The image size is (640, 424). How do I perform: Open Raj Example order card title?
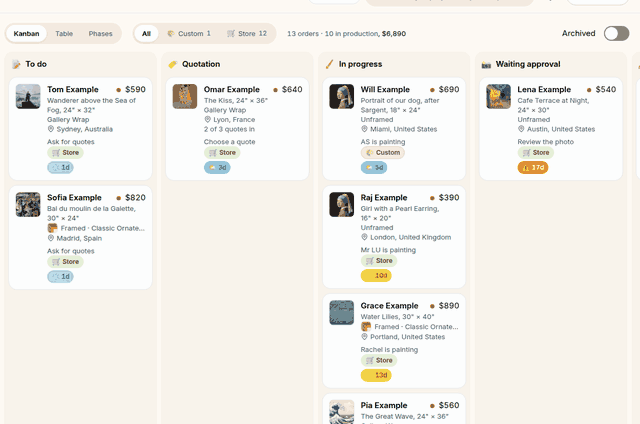384,198
